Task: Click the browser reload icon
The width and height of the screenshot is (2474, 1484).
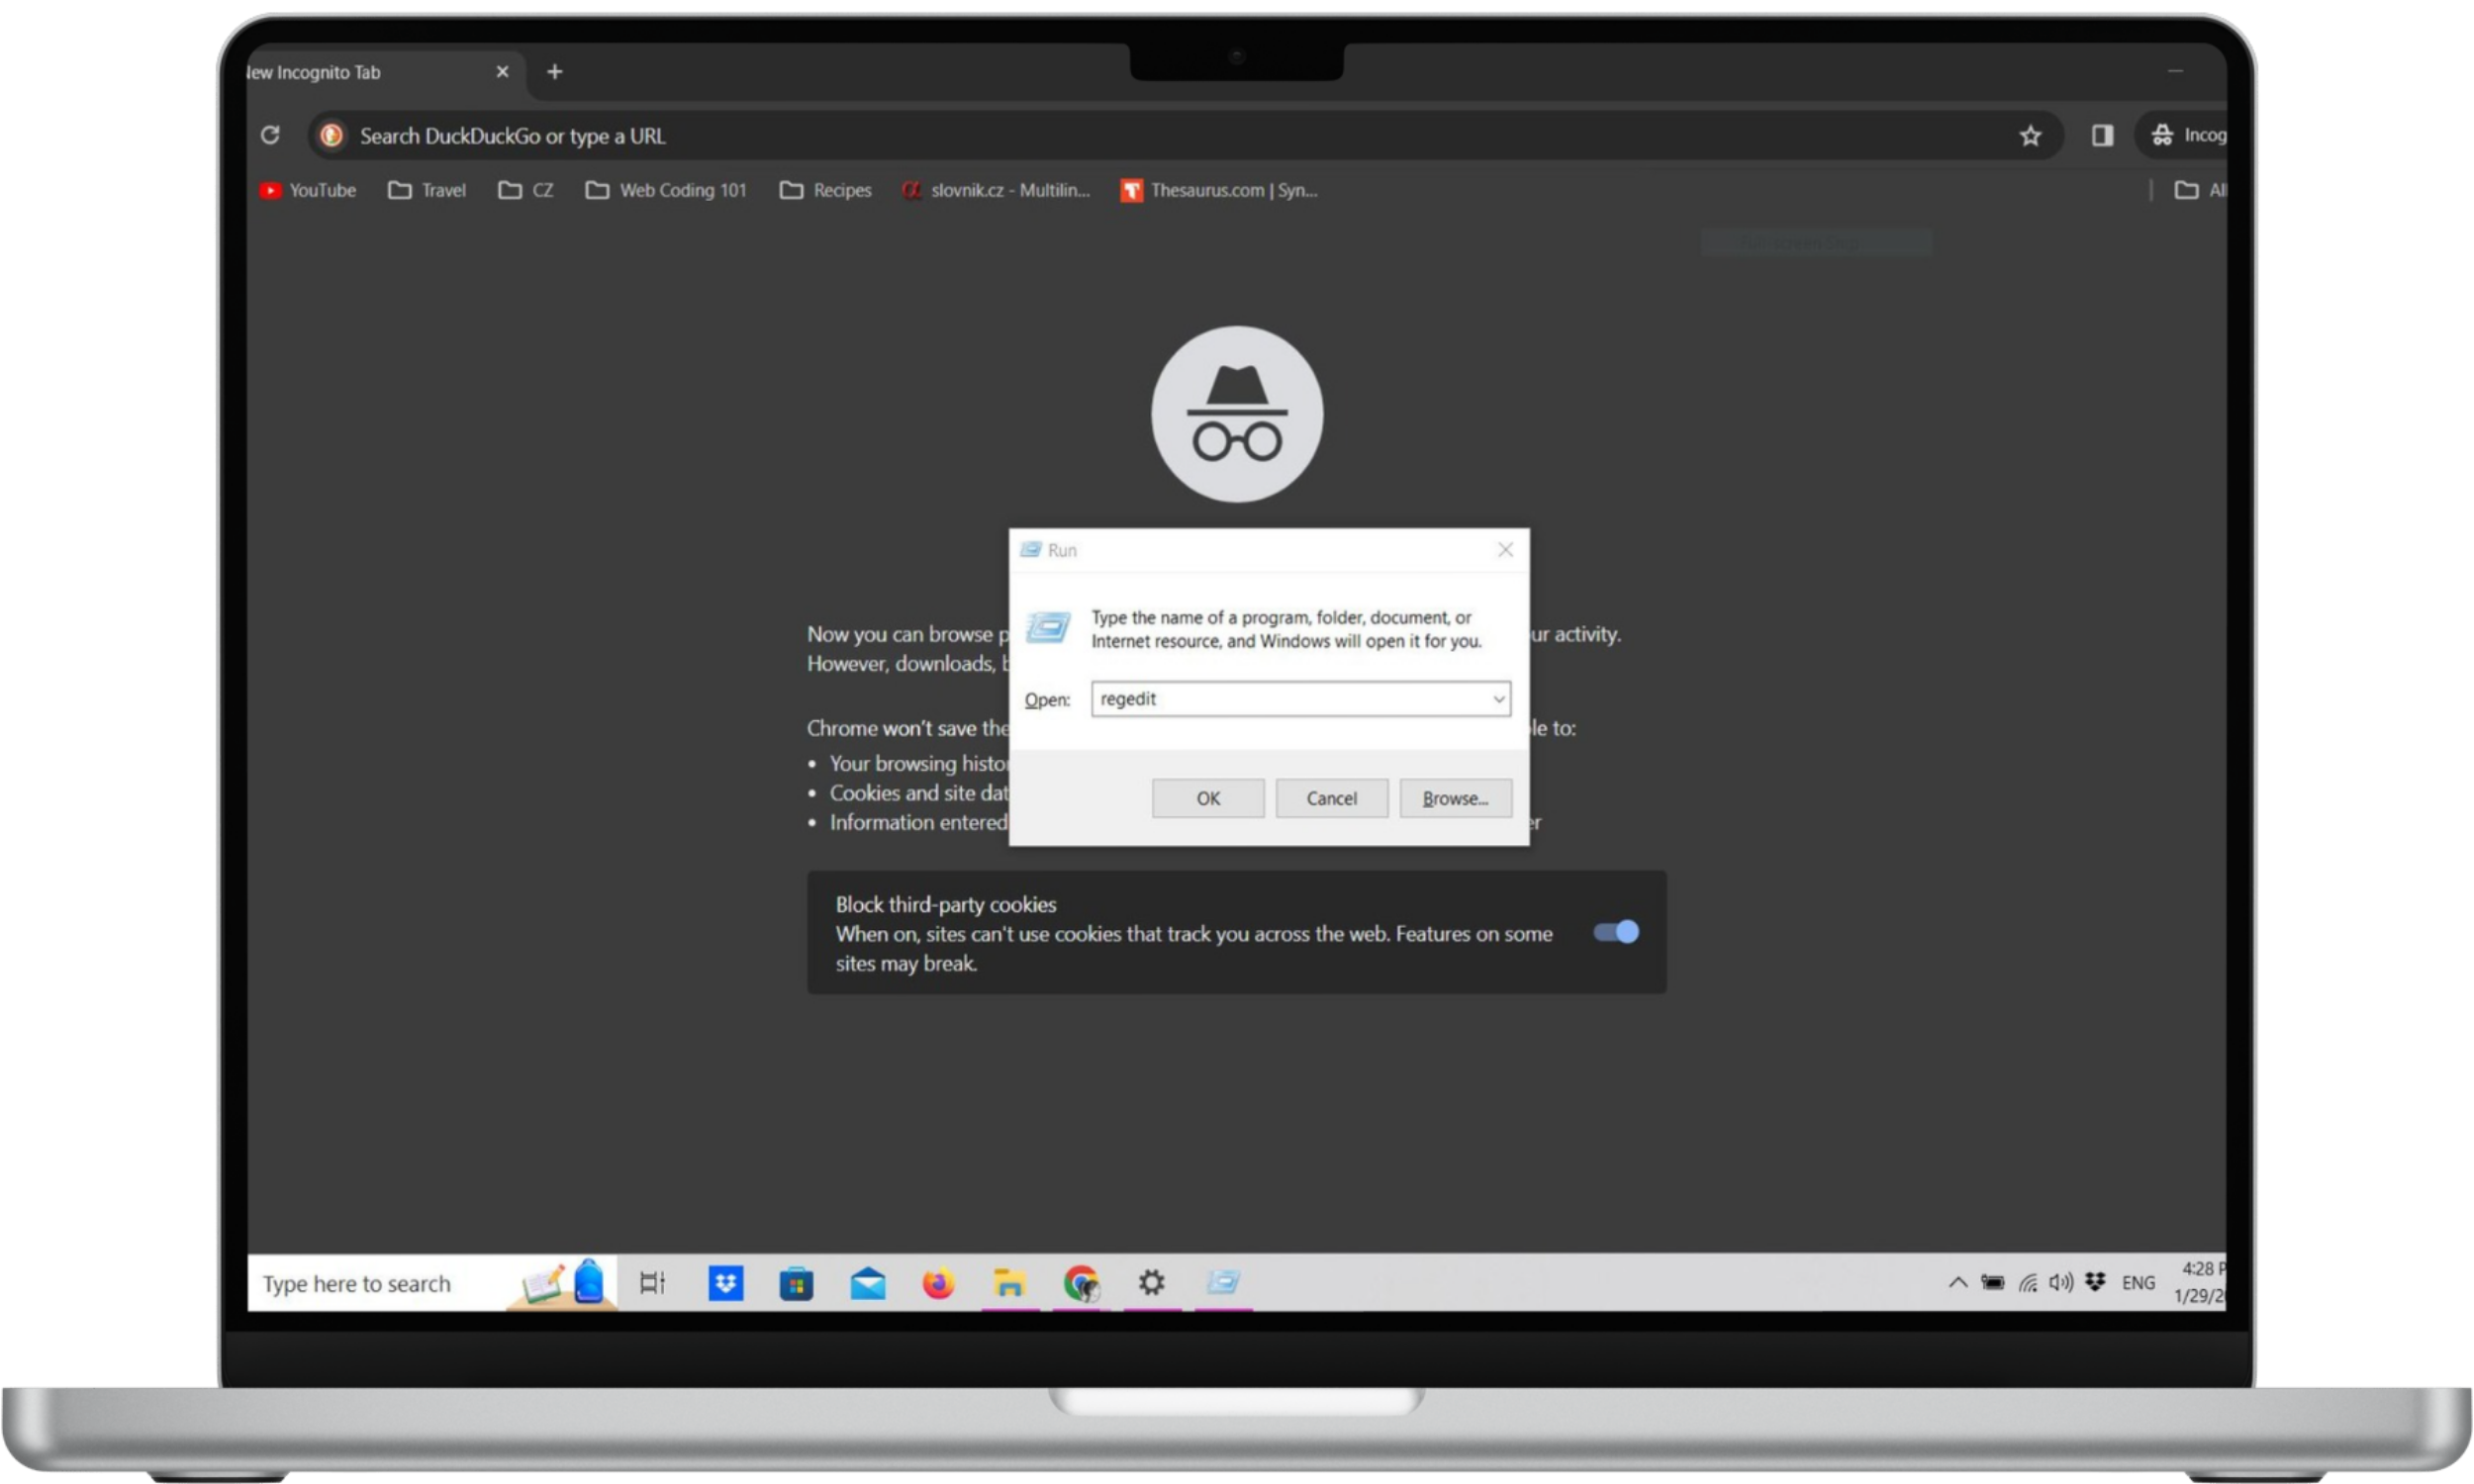Action: [x=270, y=135]
